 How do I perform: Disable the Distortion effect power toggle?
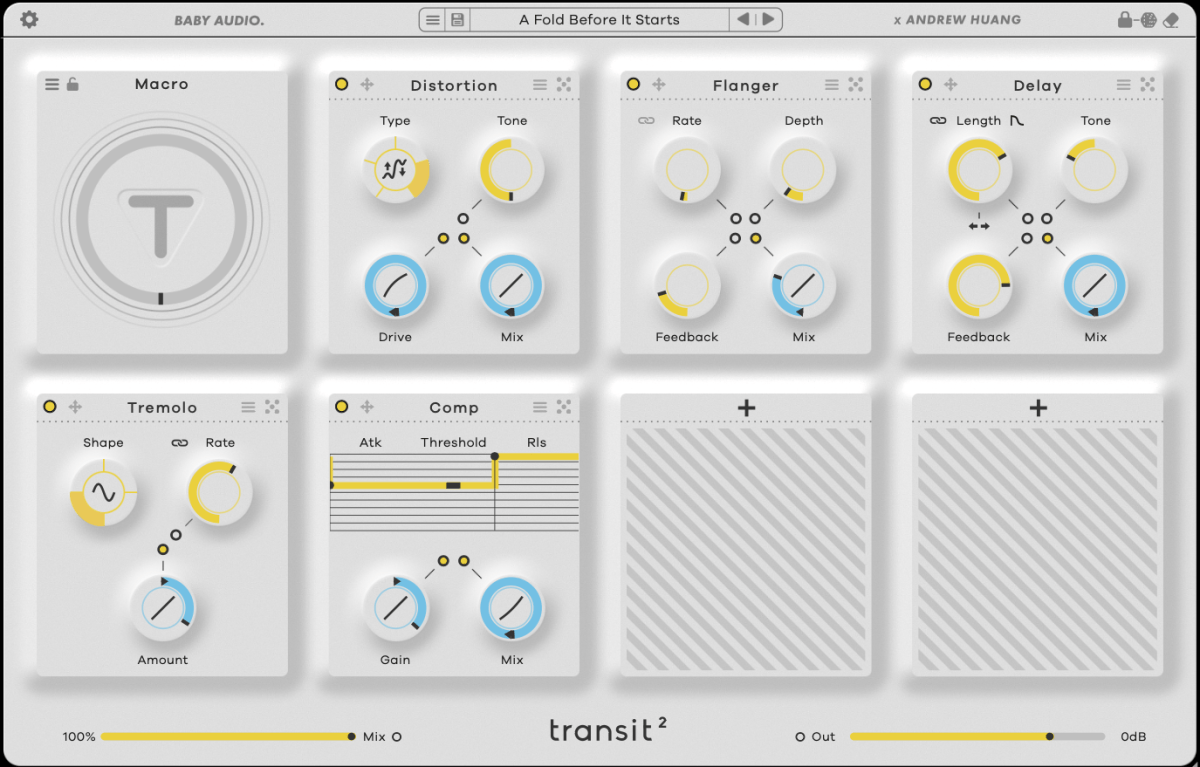coord(342,85)
